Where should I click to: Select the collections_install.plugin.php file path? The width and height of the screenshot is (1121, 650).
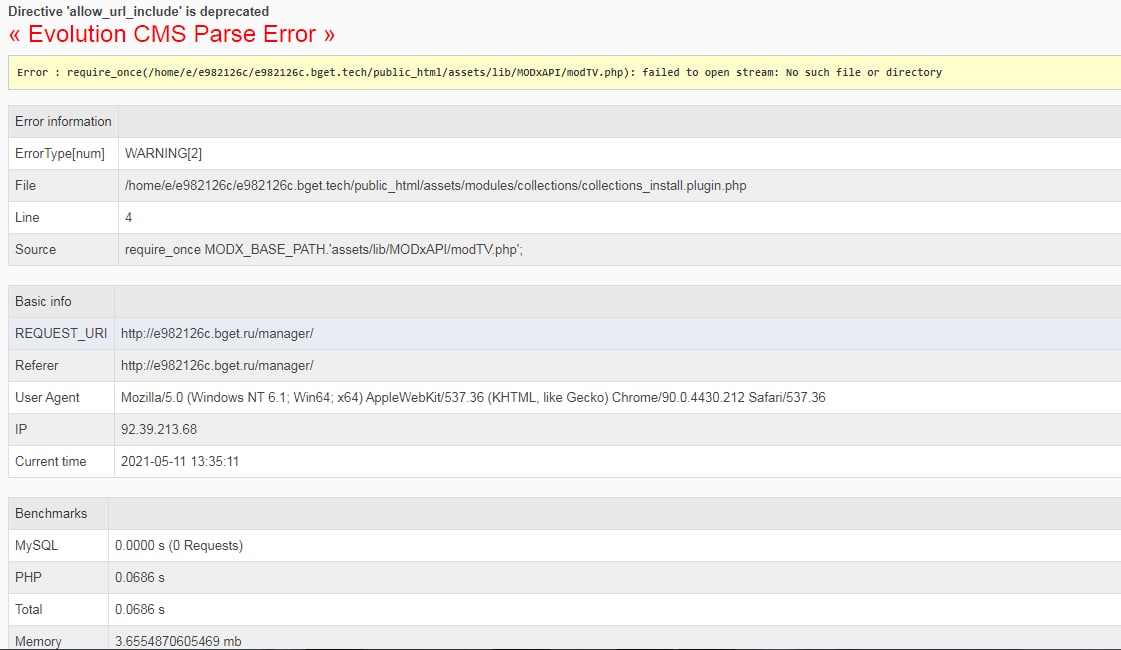pyautogui.click(x=435, y=186)
